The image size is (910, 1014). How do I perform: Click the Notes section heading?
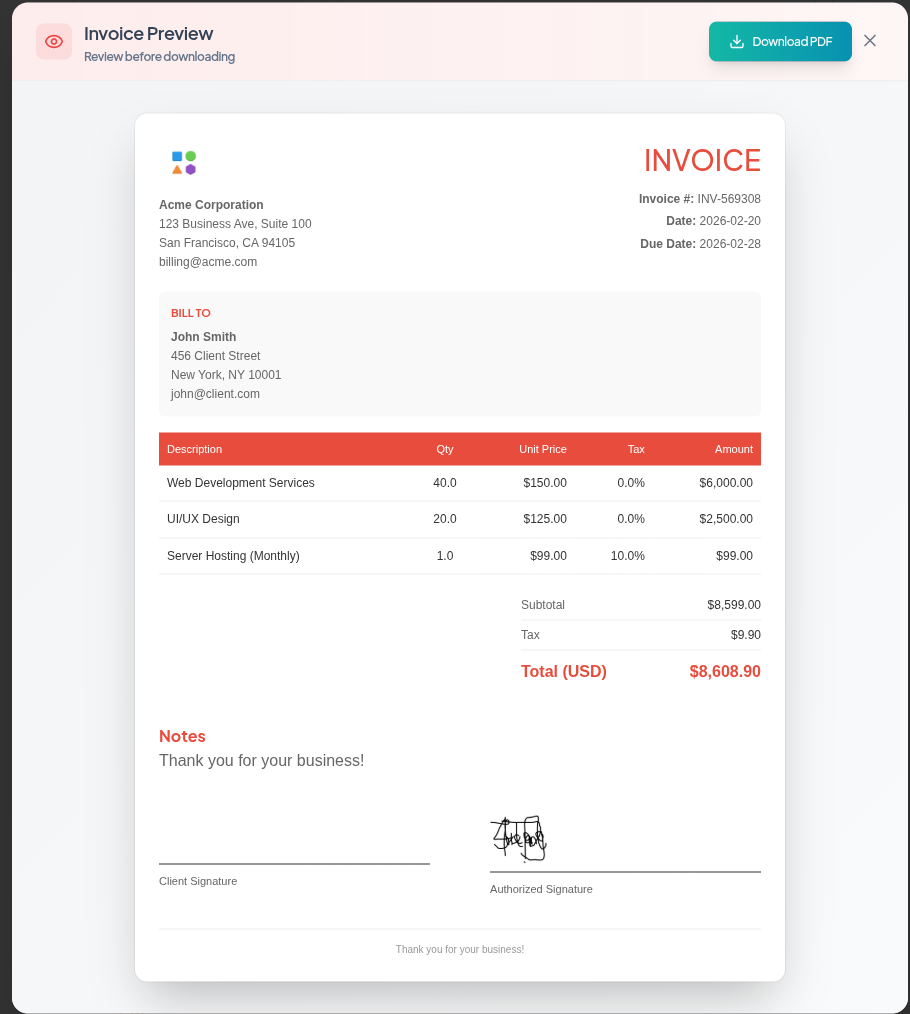point(182,736)
